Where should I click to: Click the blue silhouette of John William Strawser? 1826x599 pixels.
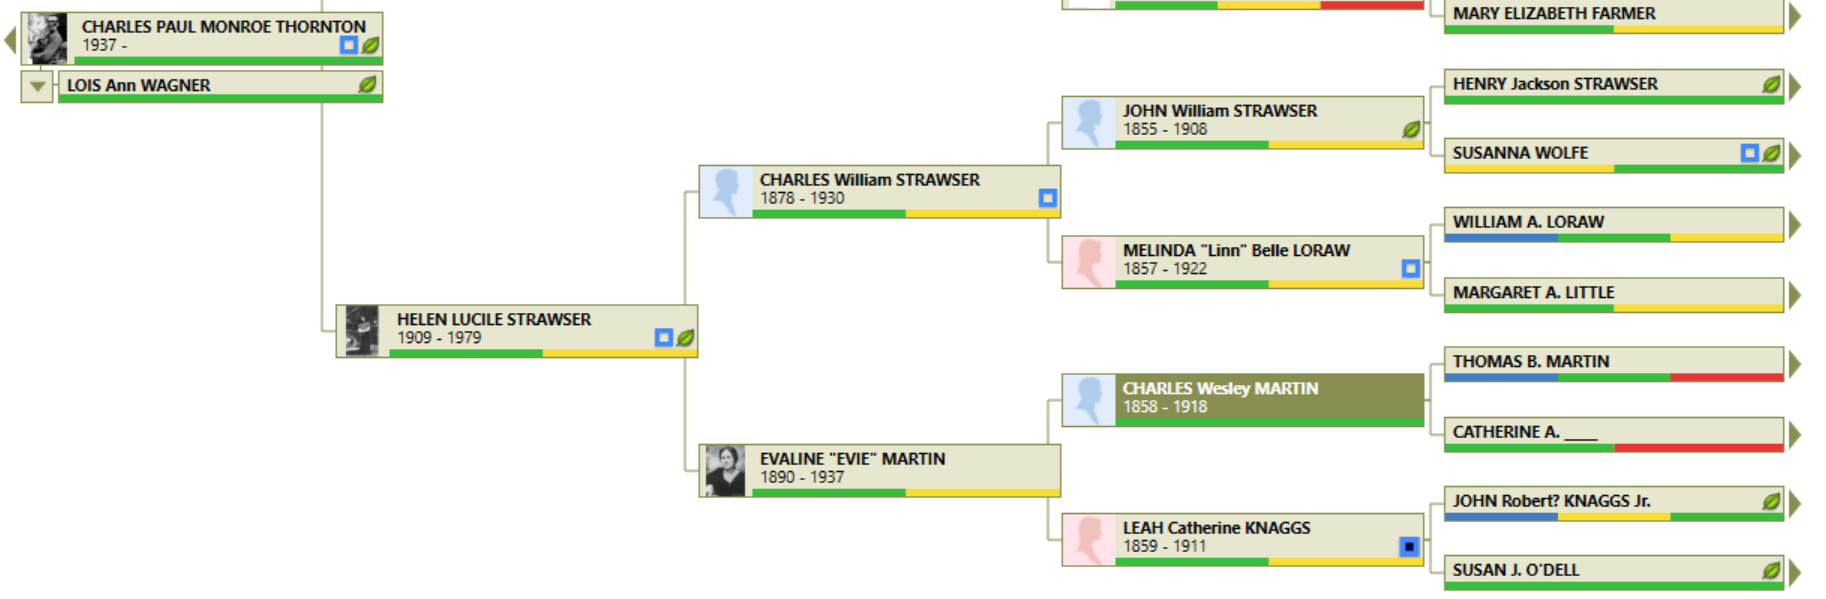(x=1089, y=120)
